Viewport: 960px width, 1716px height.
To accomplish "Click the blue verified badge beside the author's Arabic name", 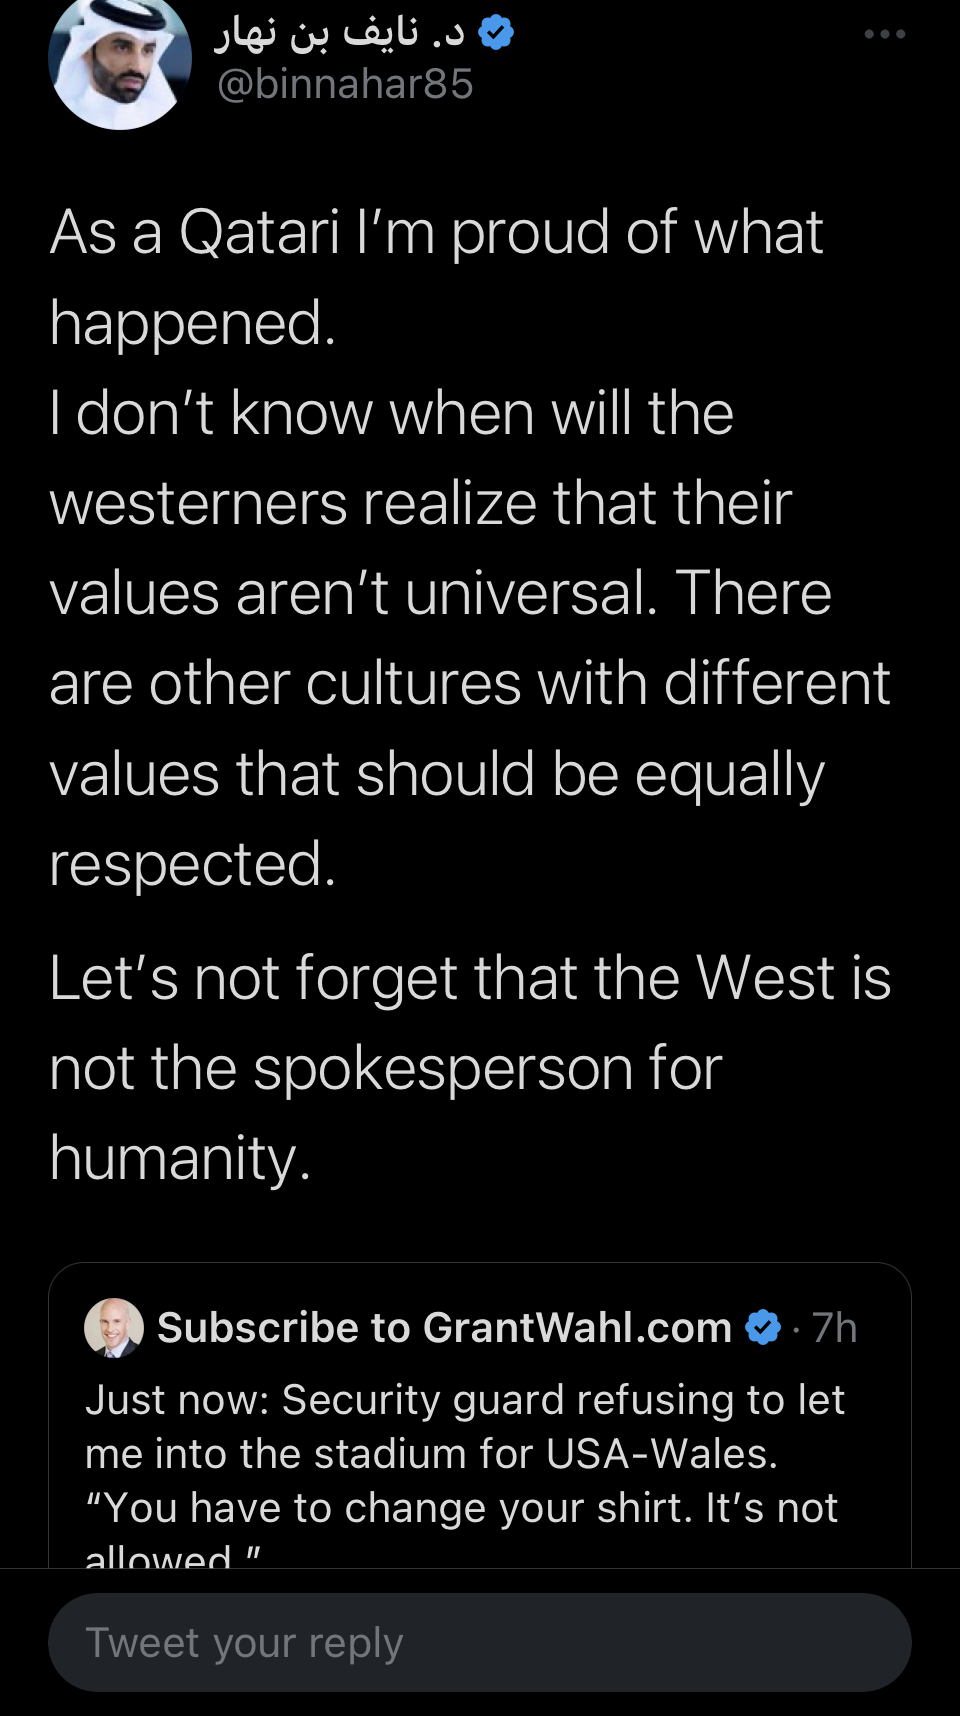I will point(496,34).
